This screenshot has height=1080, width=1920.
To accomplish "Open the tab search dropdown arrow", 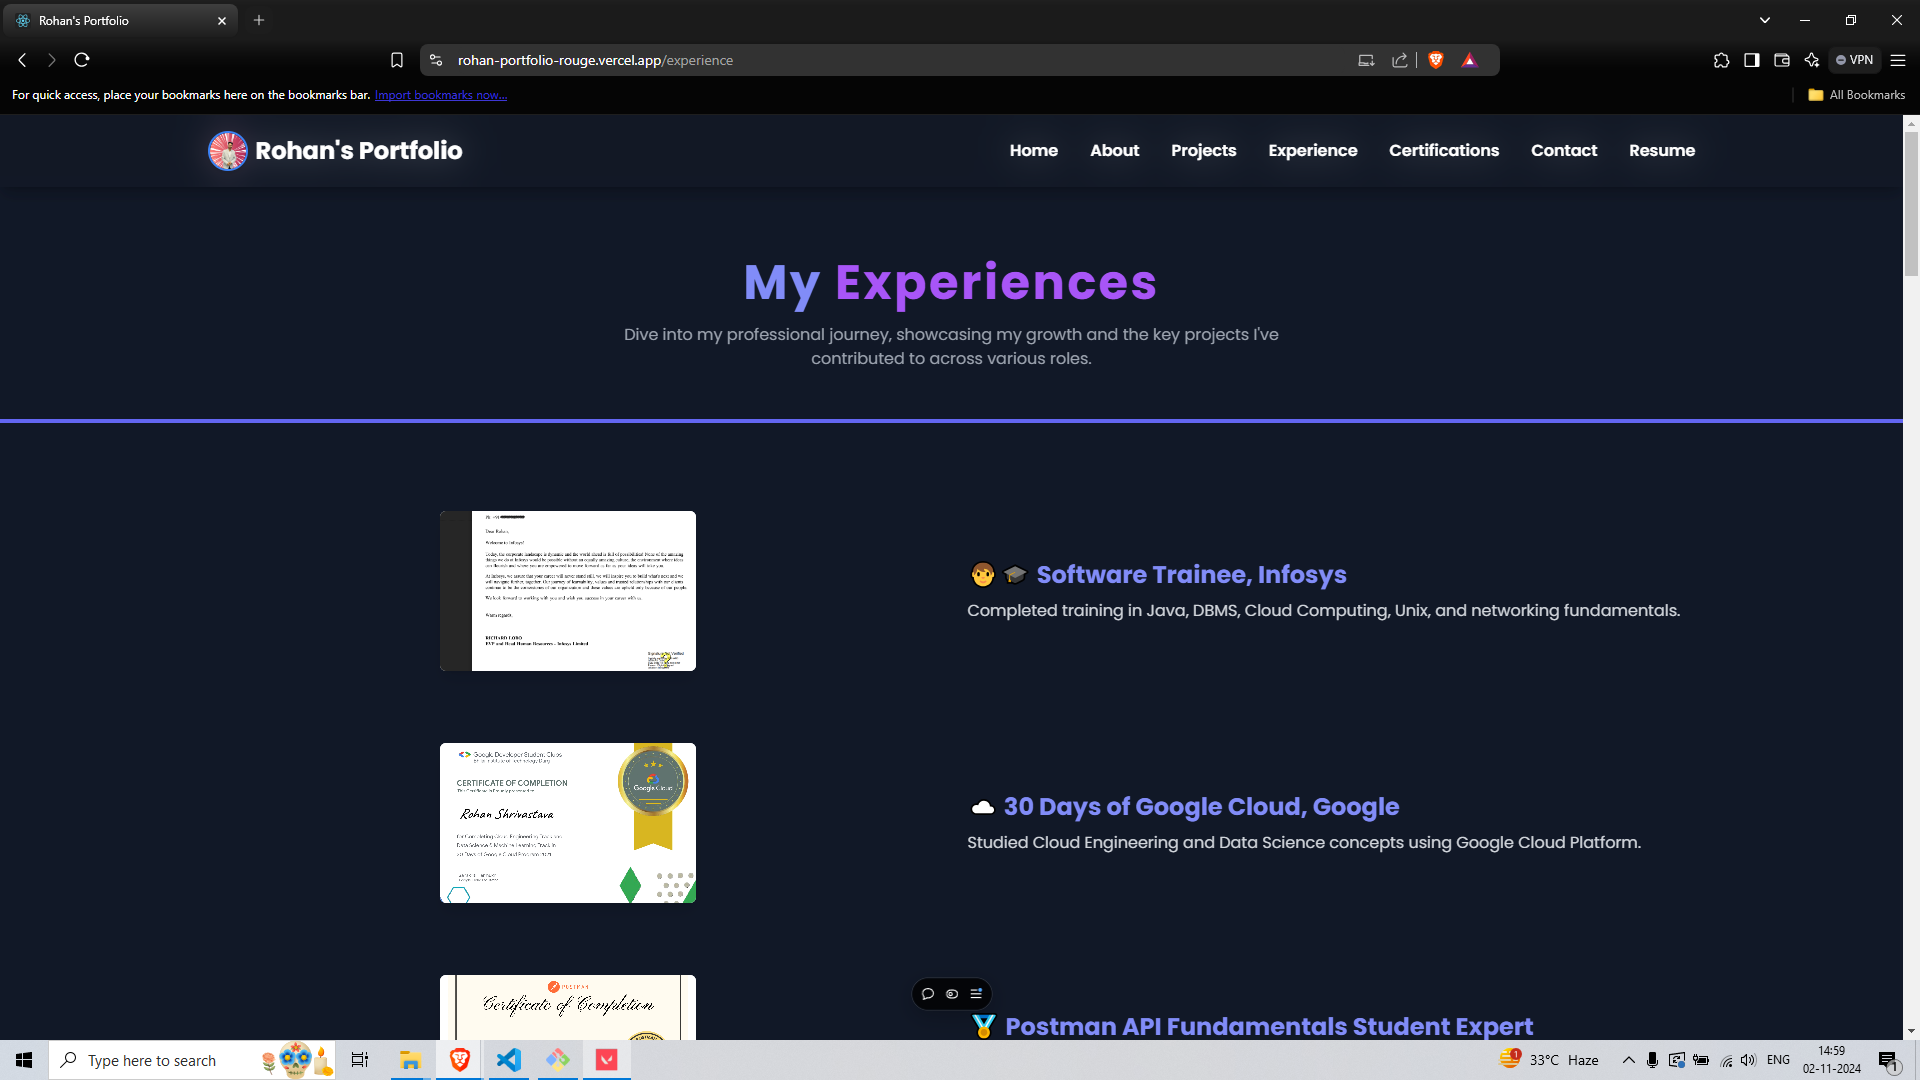I will click(x=1765, y=20).
